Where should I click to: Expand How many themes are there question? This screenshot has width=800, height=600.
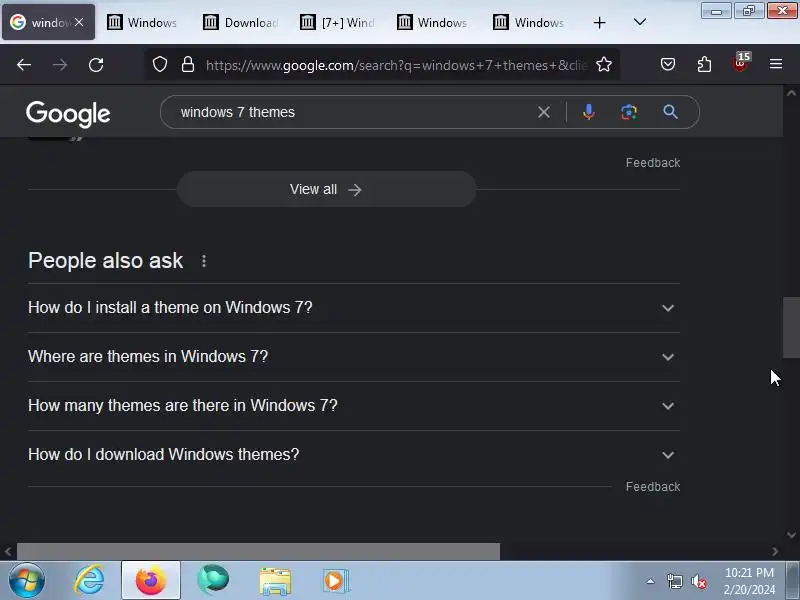(354, 406)
